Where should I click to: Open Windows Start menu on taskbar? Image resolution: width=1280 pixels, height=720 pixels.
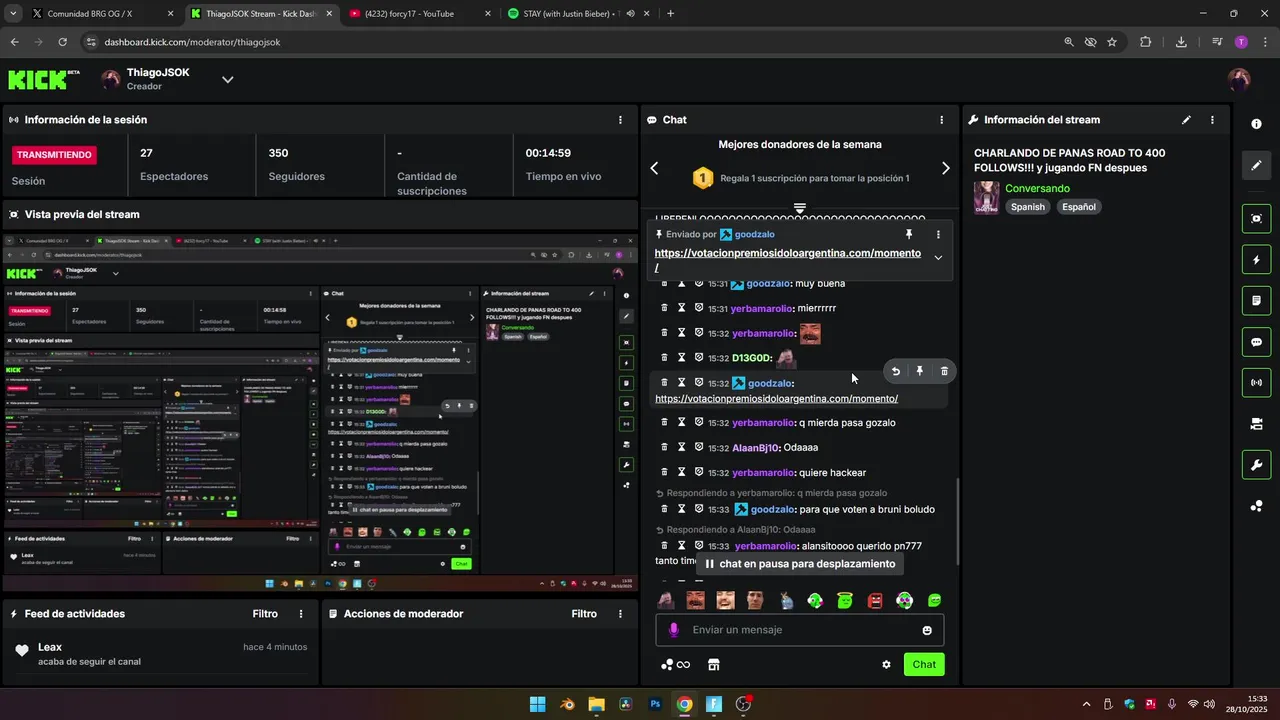537,704
